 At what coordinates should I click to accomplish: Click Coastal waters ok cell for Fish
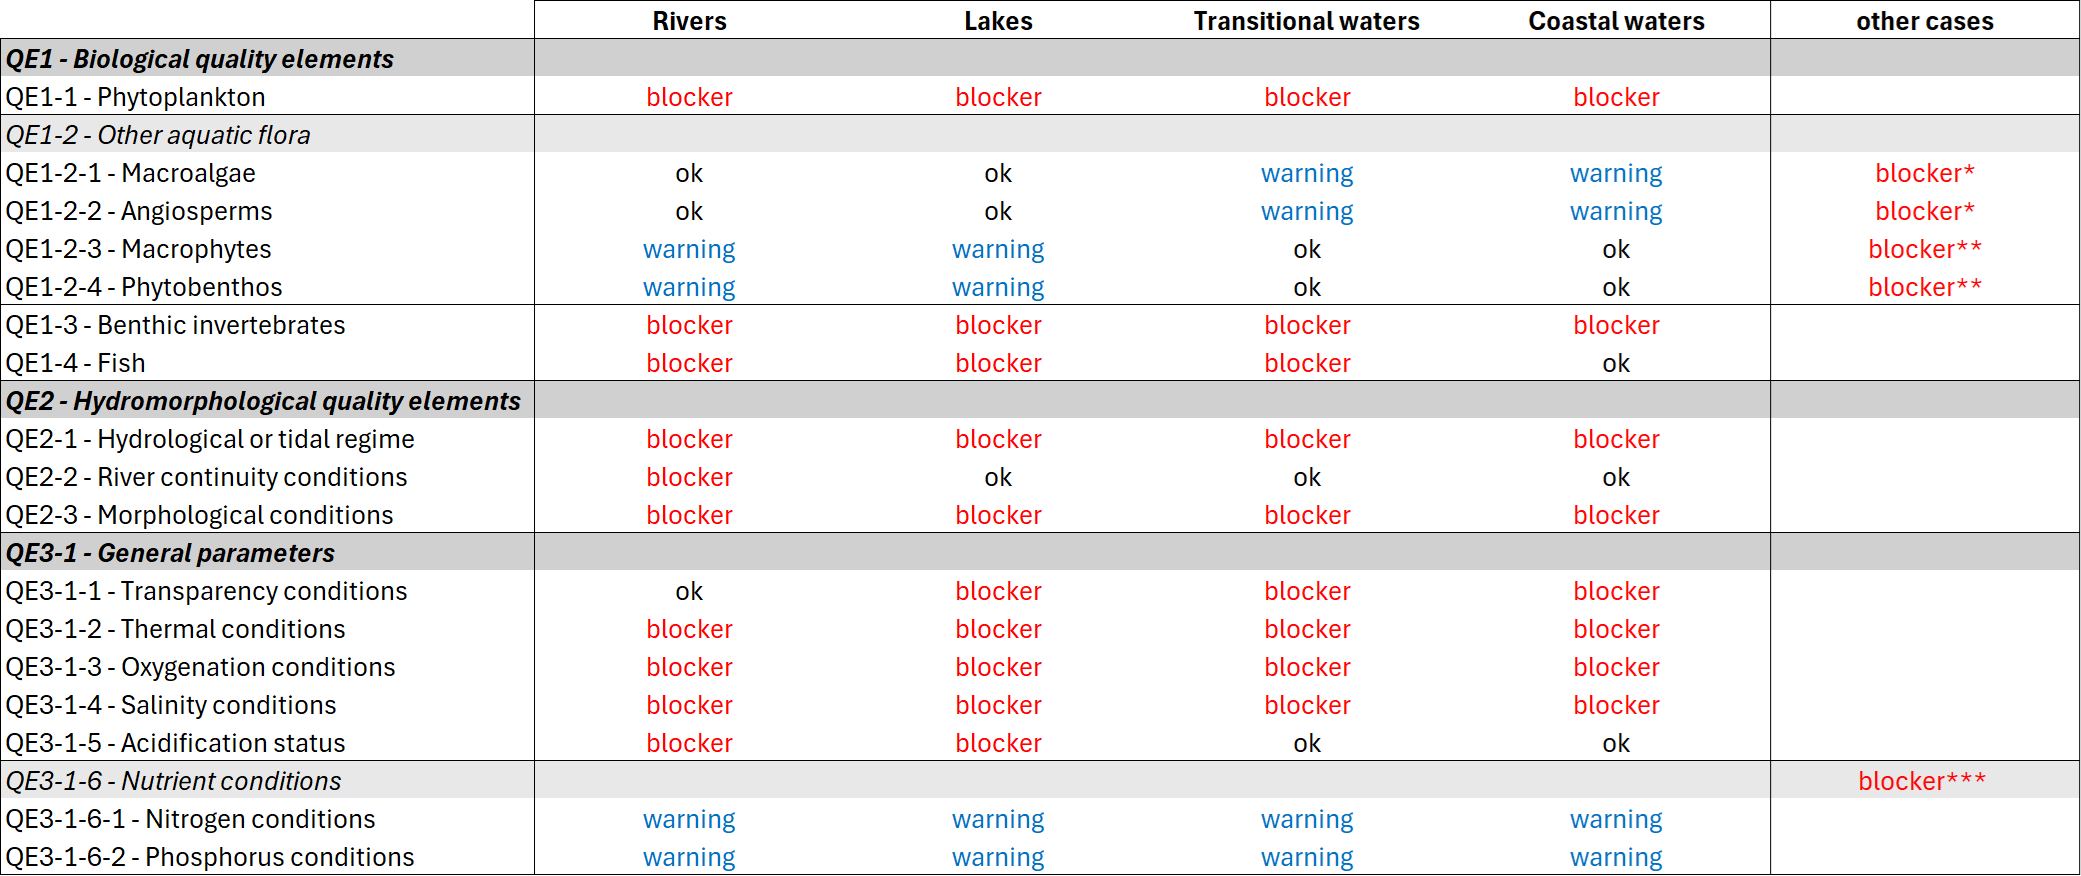pyautogui.click(x=1616, y=363)
